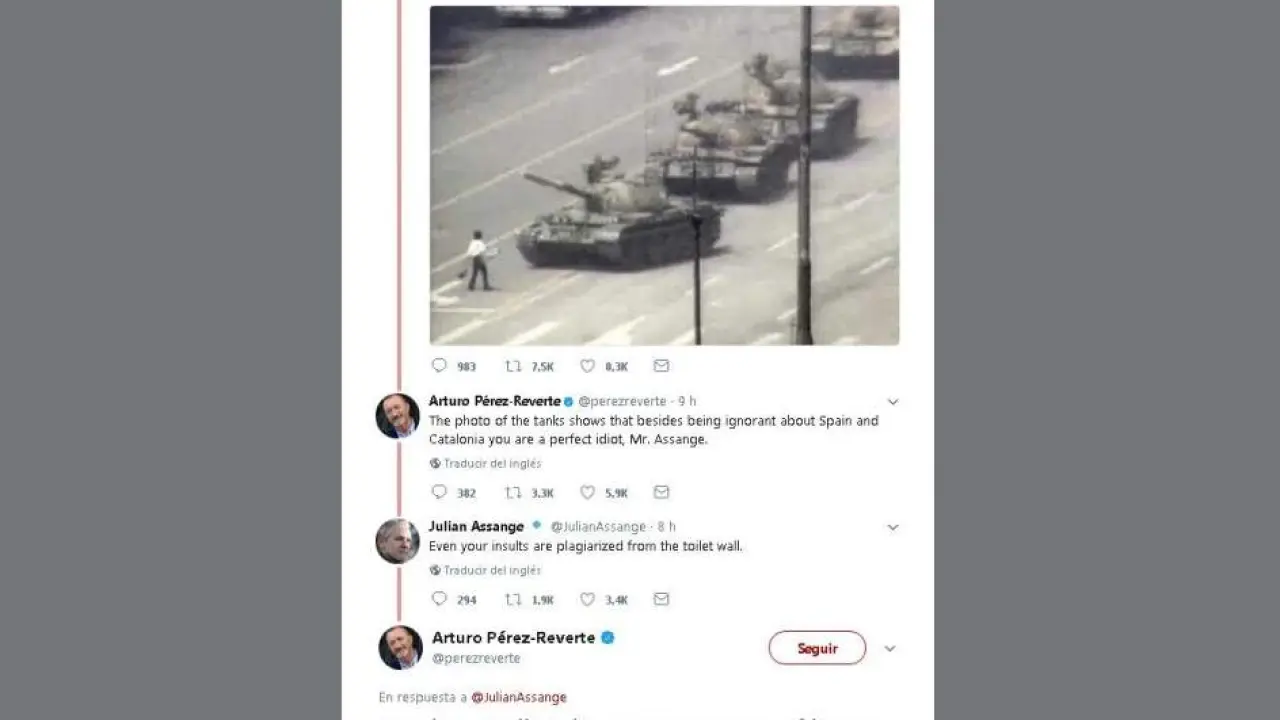Enlarge the tank photo image
1280x720 pixels.
pyautogui.click(x=664, y=175)
